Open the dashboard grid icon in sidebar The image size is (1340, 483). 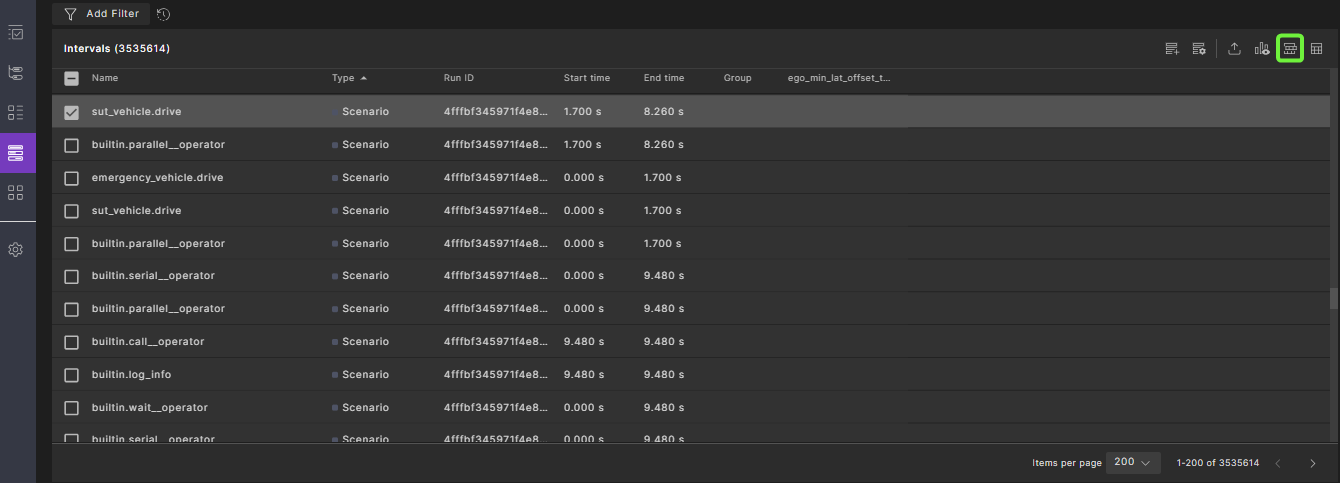(16, 191)
